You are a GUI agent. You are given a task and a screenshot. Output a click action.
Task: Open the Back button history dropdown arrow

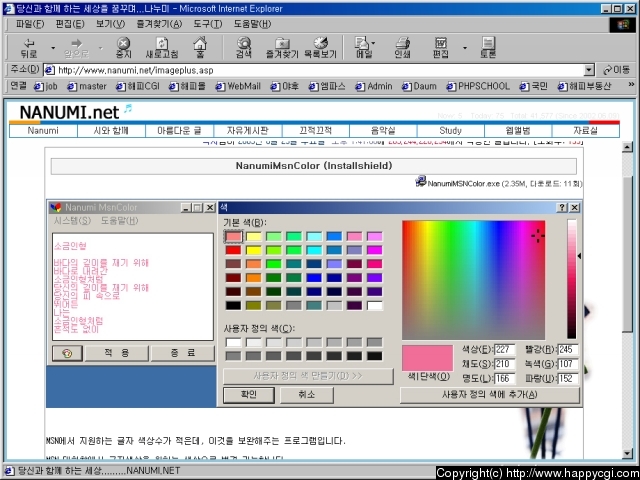pyautogui.click(x=53, y=48)
